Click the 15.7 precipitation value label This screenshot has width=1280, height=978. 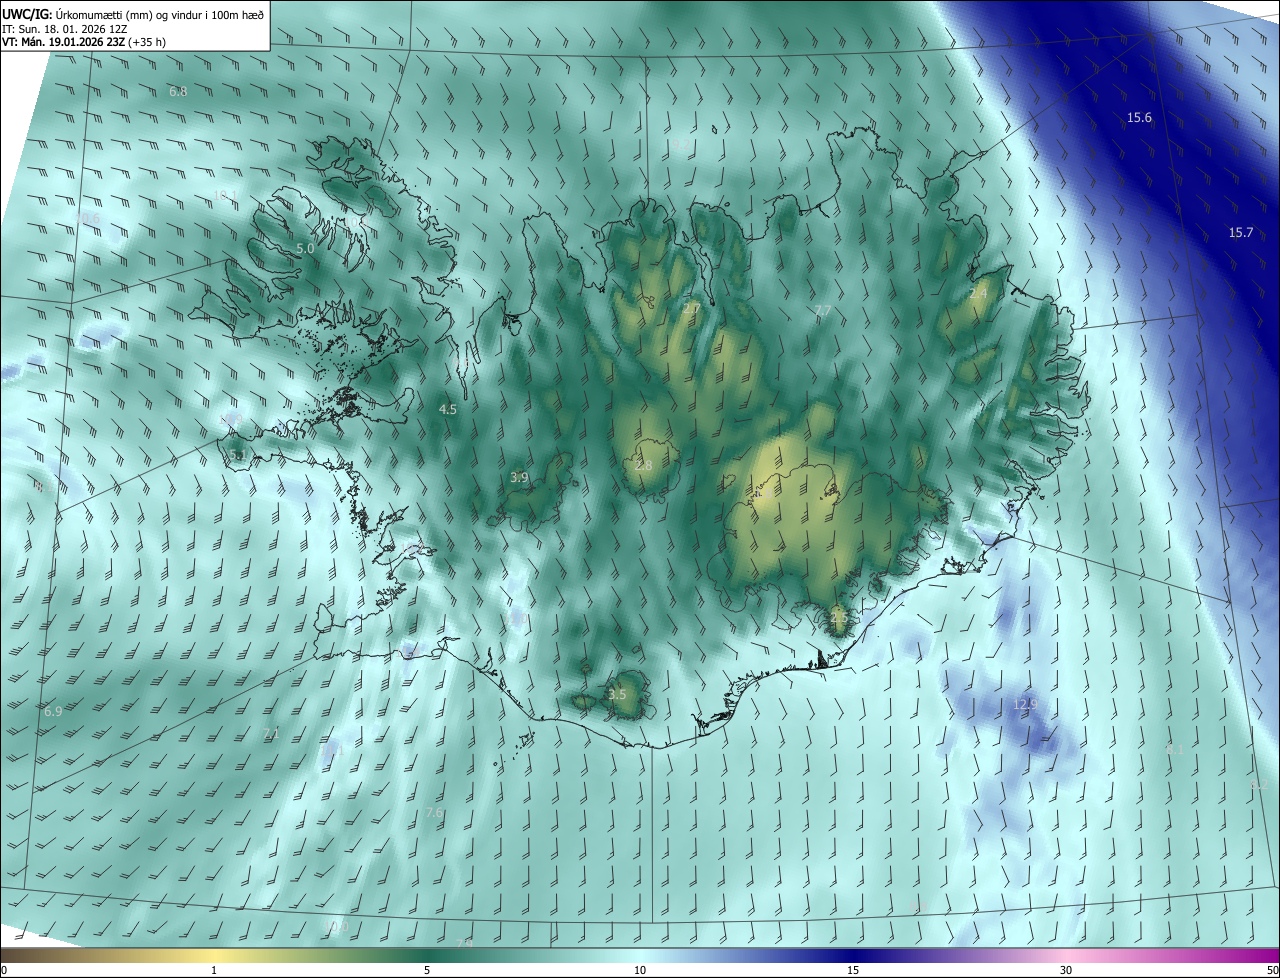[1240, 233]
